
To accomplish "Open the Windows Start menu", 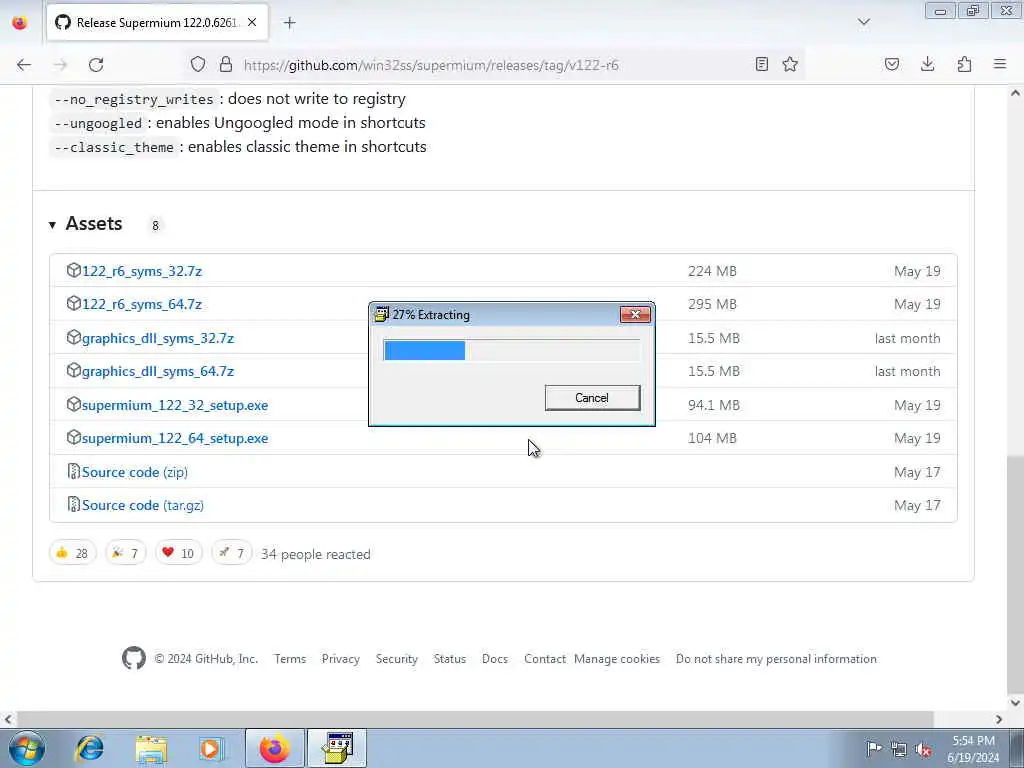I will (27, 748).
